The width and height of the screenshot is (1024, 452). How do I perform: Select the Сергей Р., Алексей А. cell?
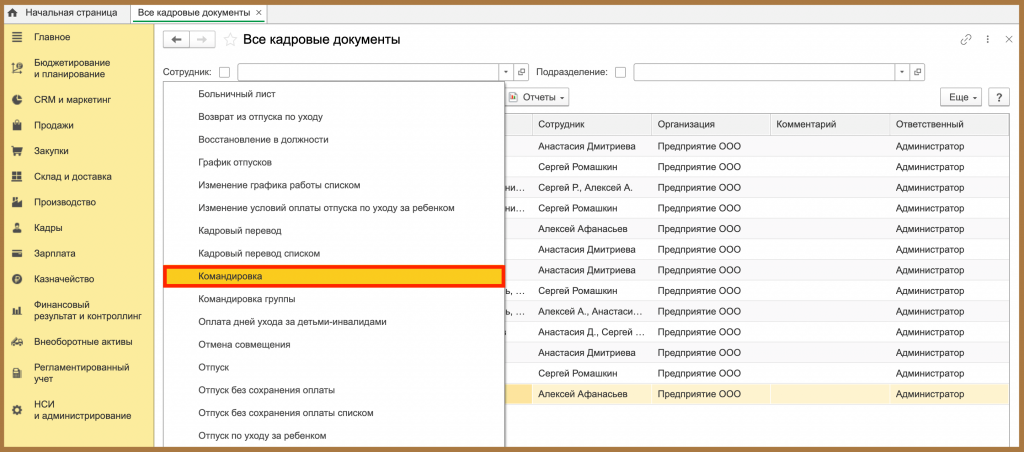591,187
